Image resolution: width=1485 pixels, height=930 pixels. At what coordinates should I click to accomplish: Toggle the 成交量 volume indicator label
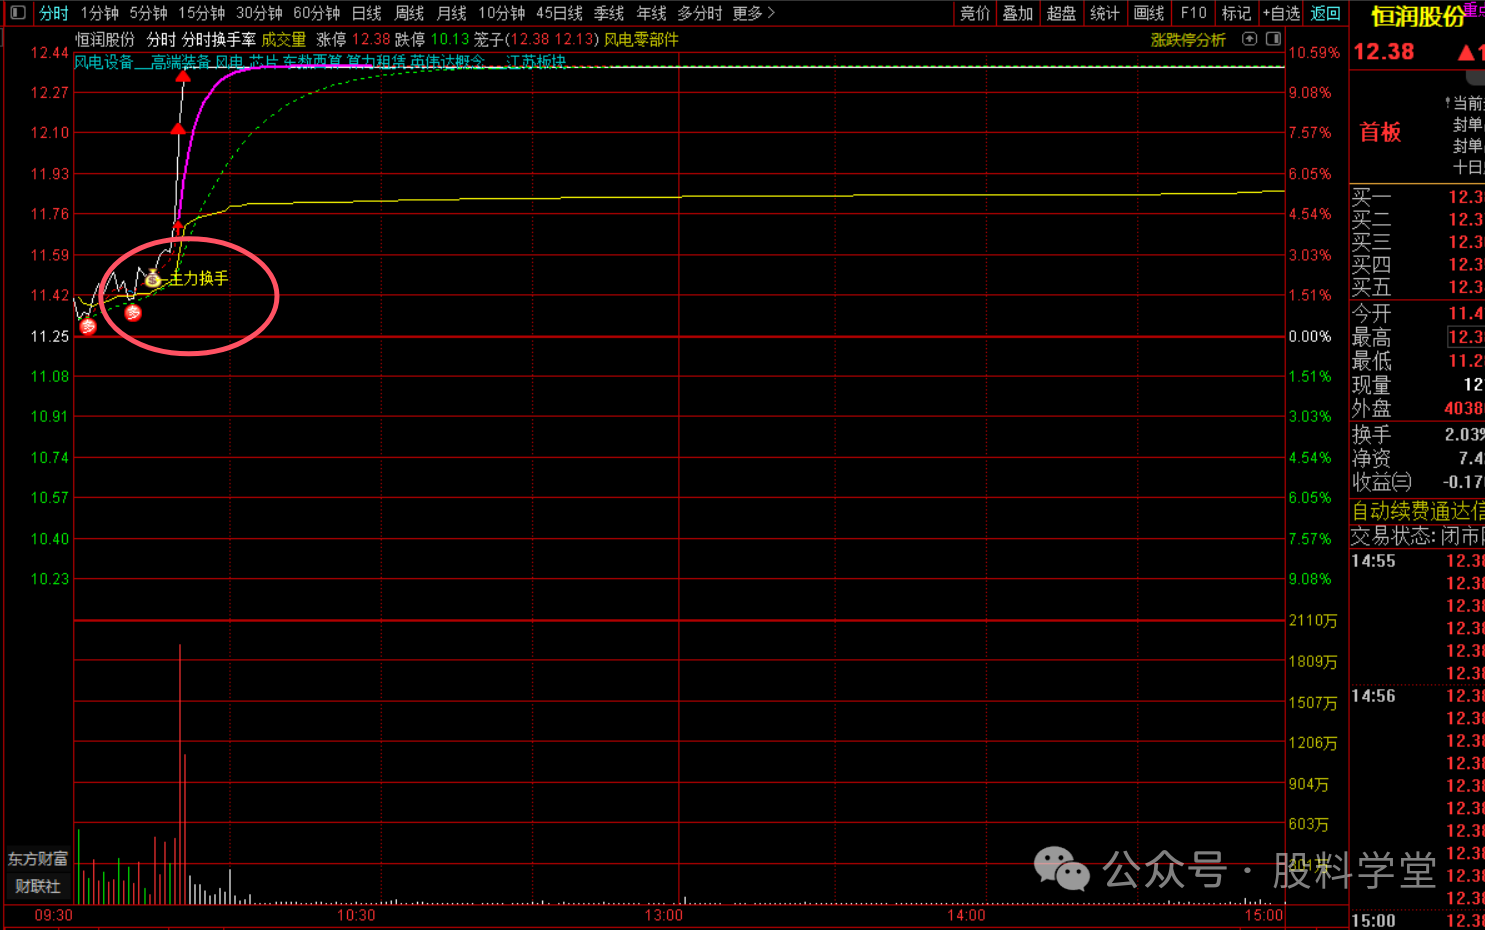click(283, 40)
